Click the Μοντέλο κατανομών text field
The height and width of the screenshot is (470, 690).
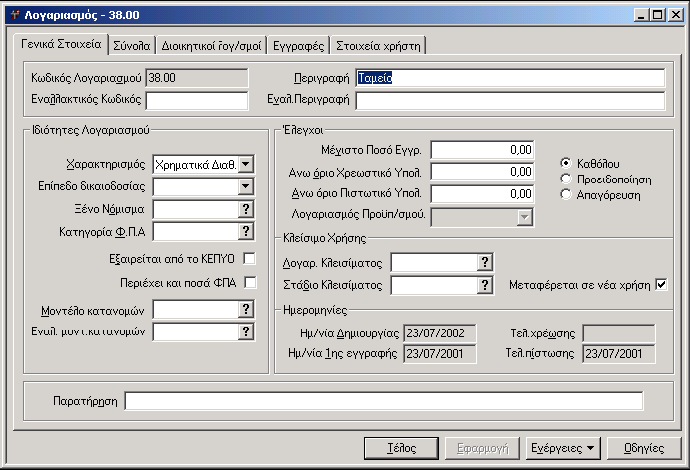tap(196, 309)
